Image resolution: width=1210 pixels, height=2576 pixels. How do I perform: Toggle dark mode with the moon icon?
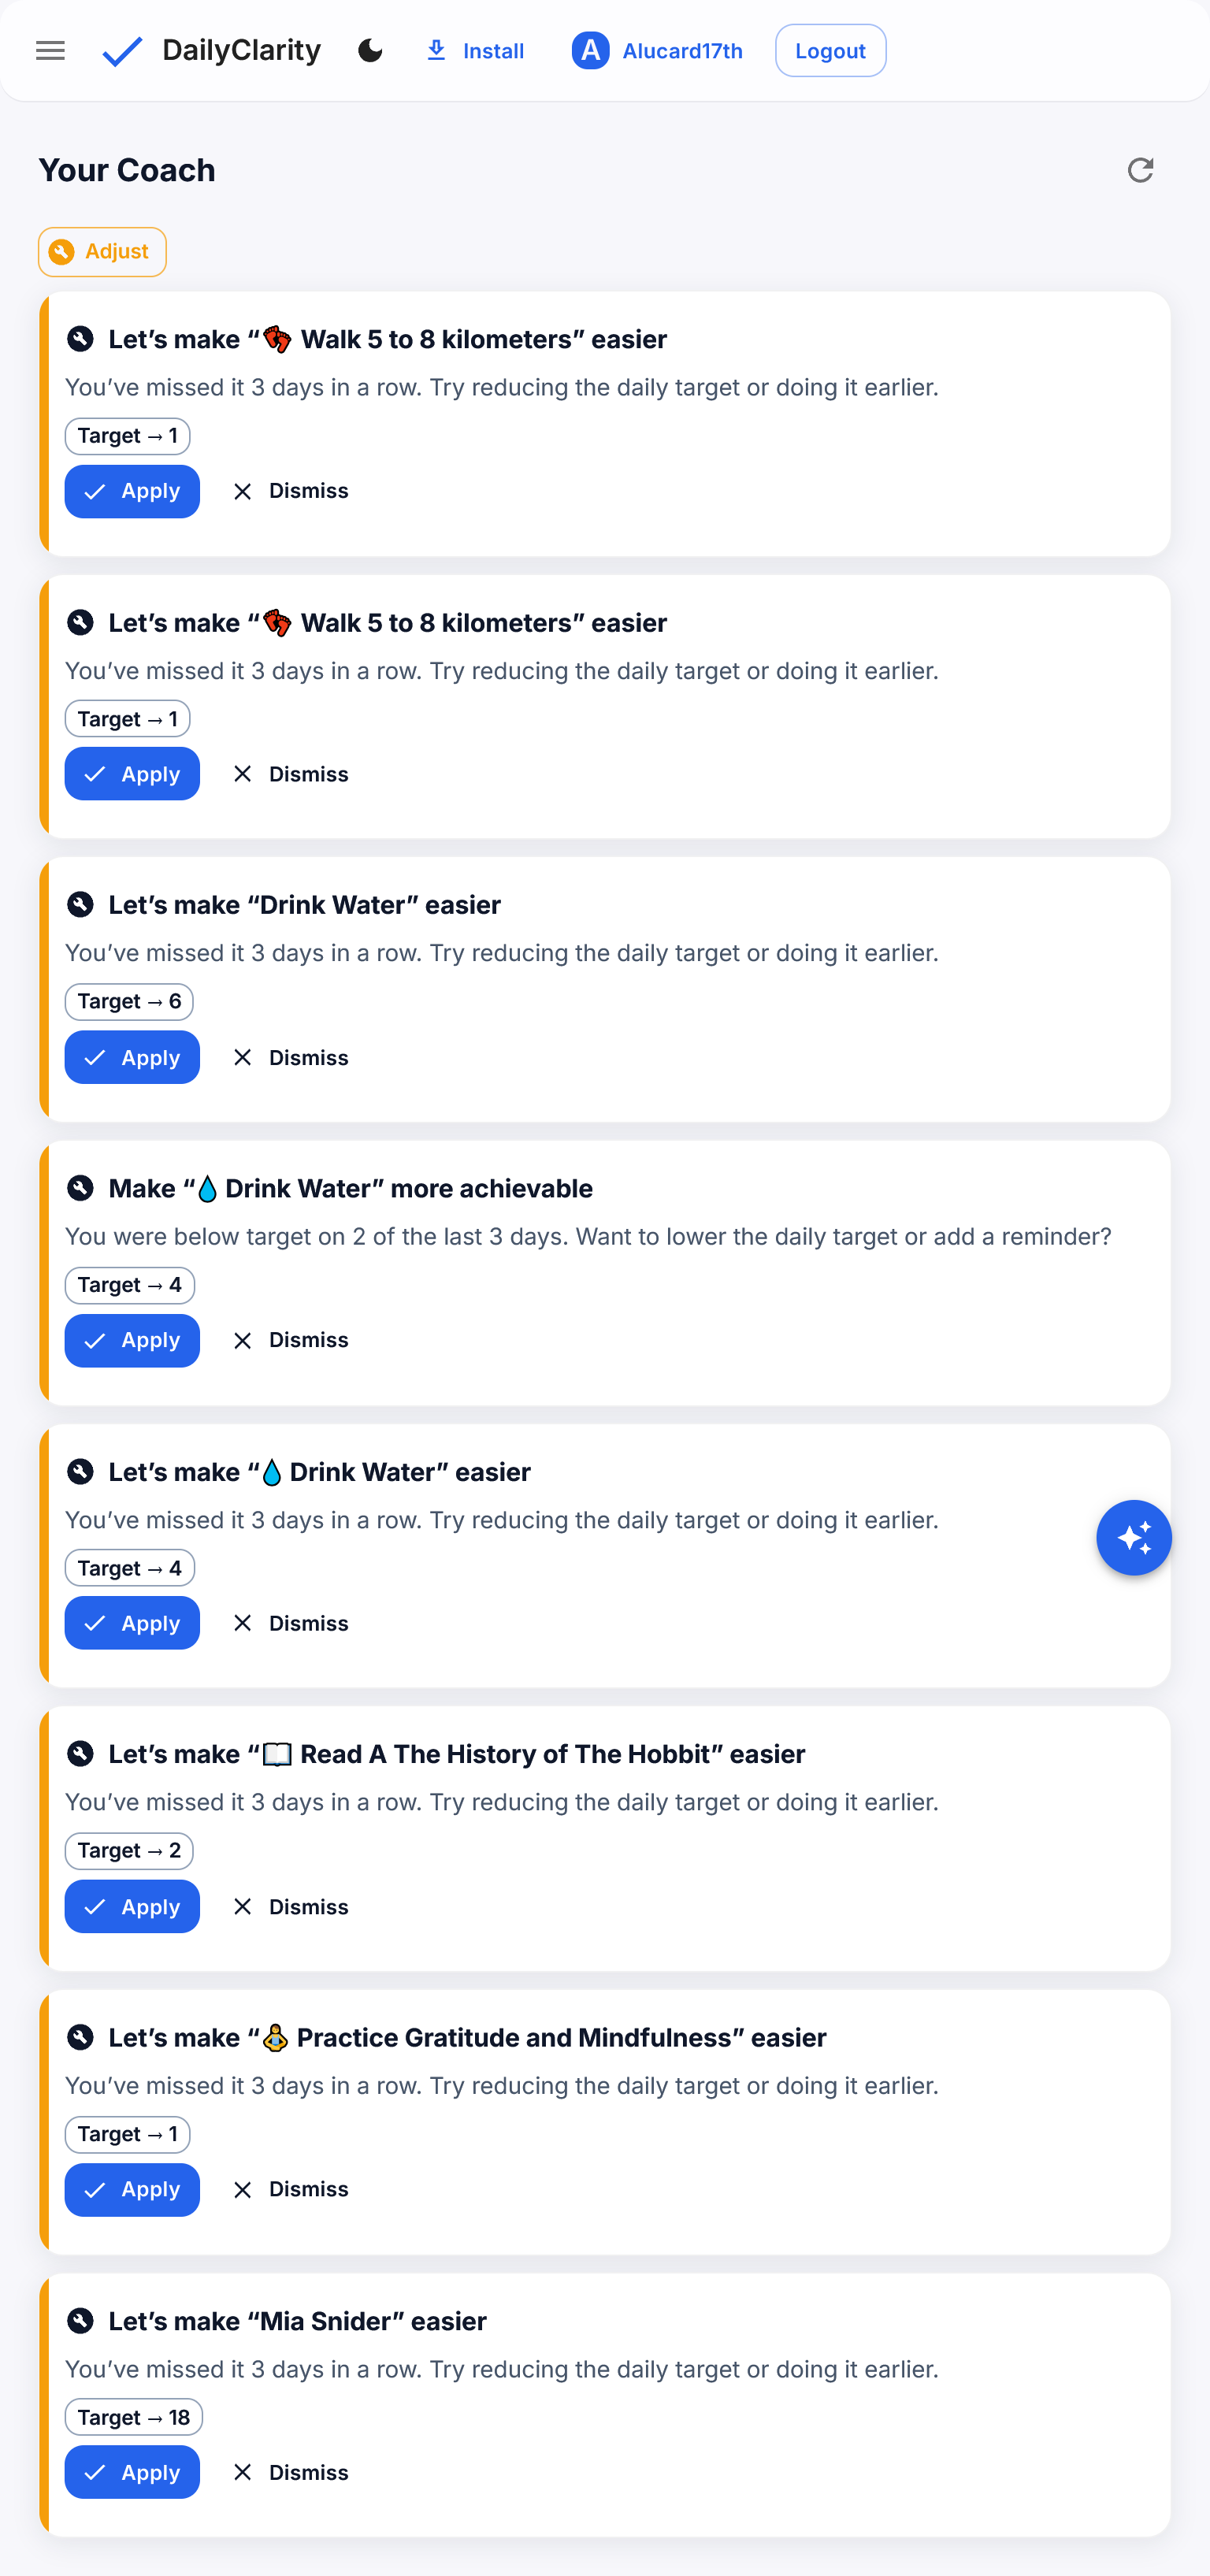click(370, 51)
